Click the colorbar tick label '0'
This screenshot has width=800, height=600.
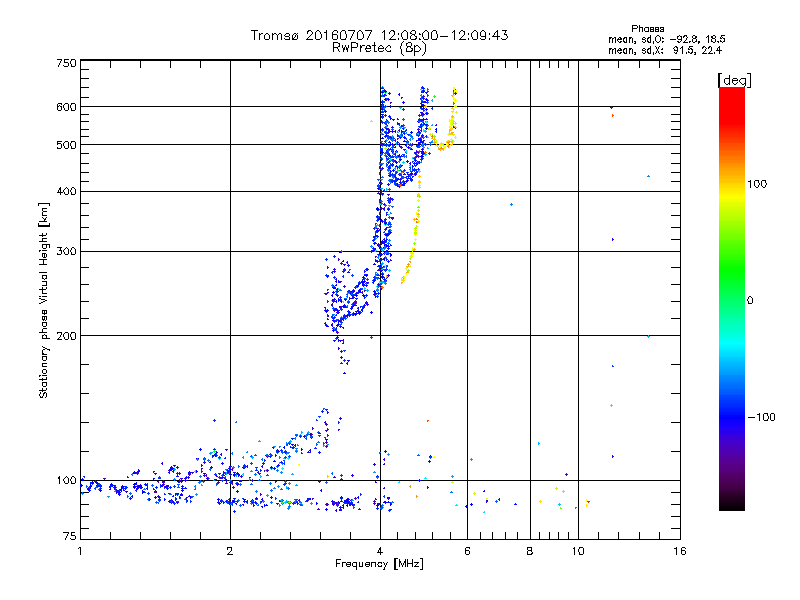coord(750,301)
